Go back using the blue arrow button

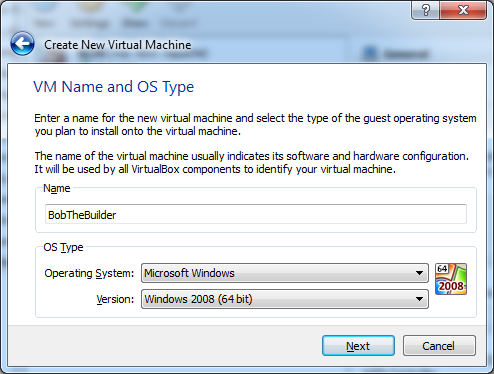click(22, 44)
